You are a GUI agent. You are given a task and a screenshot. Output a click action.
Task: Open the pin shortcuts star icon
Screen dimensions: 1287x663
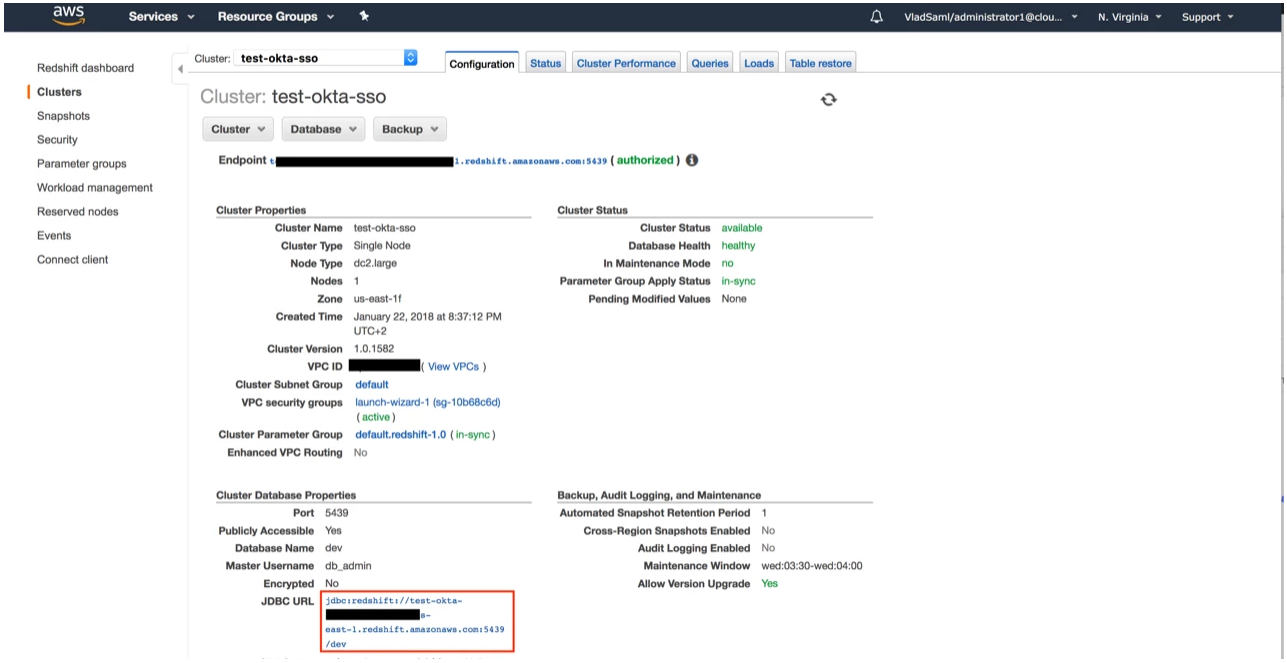tap(362, 17)
